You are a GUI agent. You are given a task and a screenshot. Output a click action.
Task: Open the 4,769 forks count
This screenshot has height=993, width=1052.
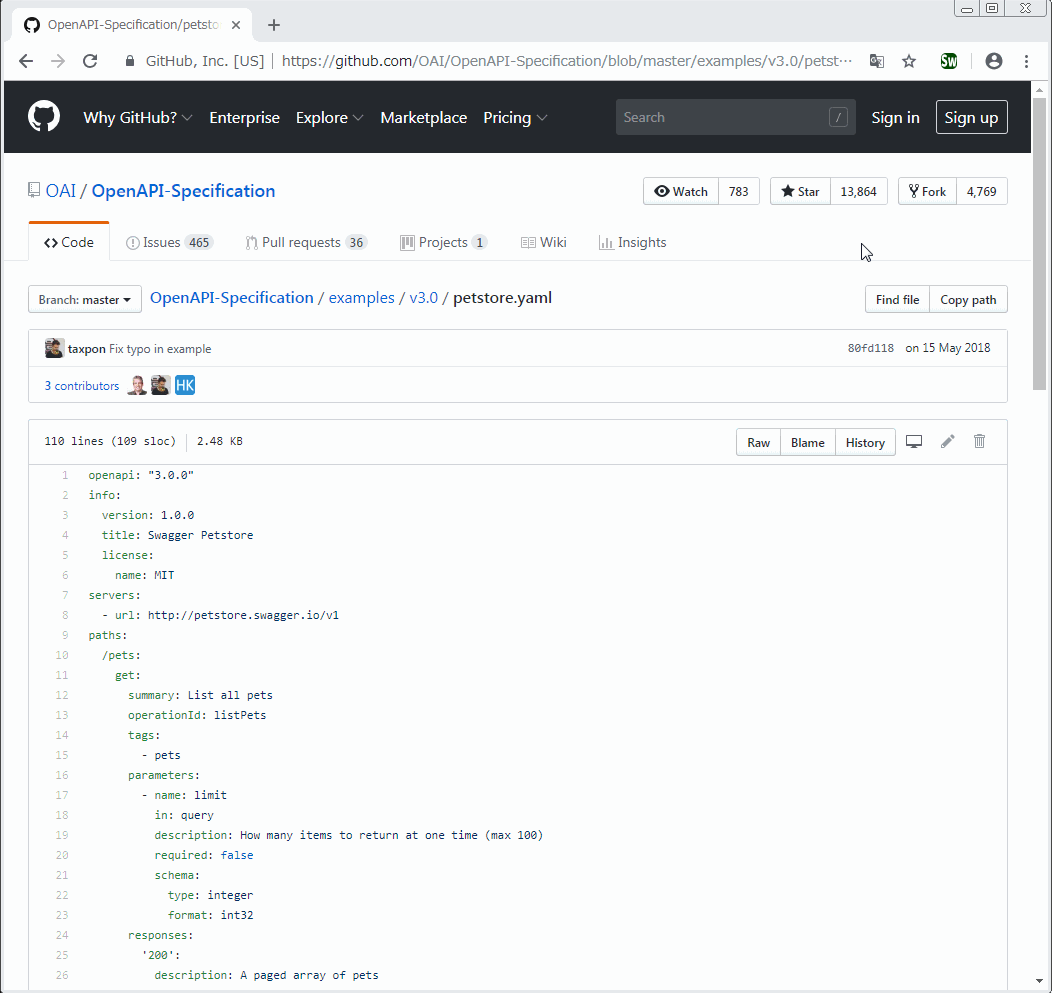point(982,191)
